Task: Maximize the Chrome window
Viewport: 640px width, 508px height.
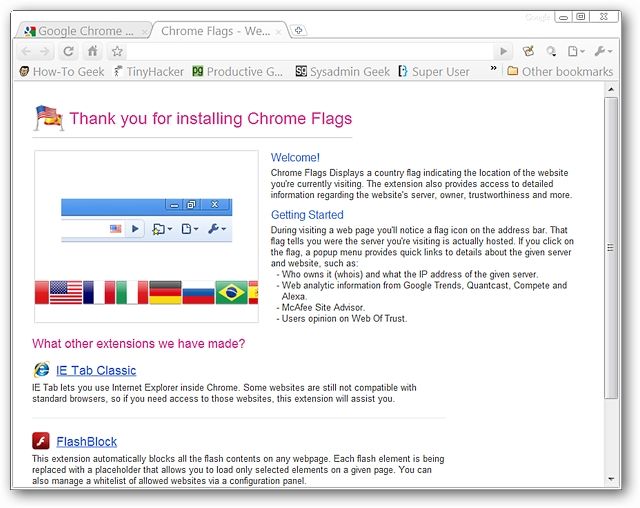Action: 581,17
